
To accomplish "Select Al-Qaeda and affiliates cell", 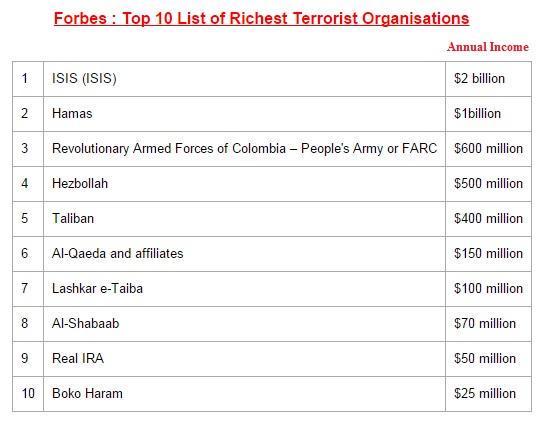I will [244, 254].
